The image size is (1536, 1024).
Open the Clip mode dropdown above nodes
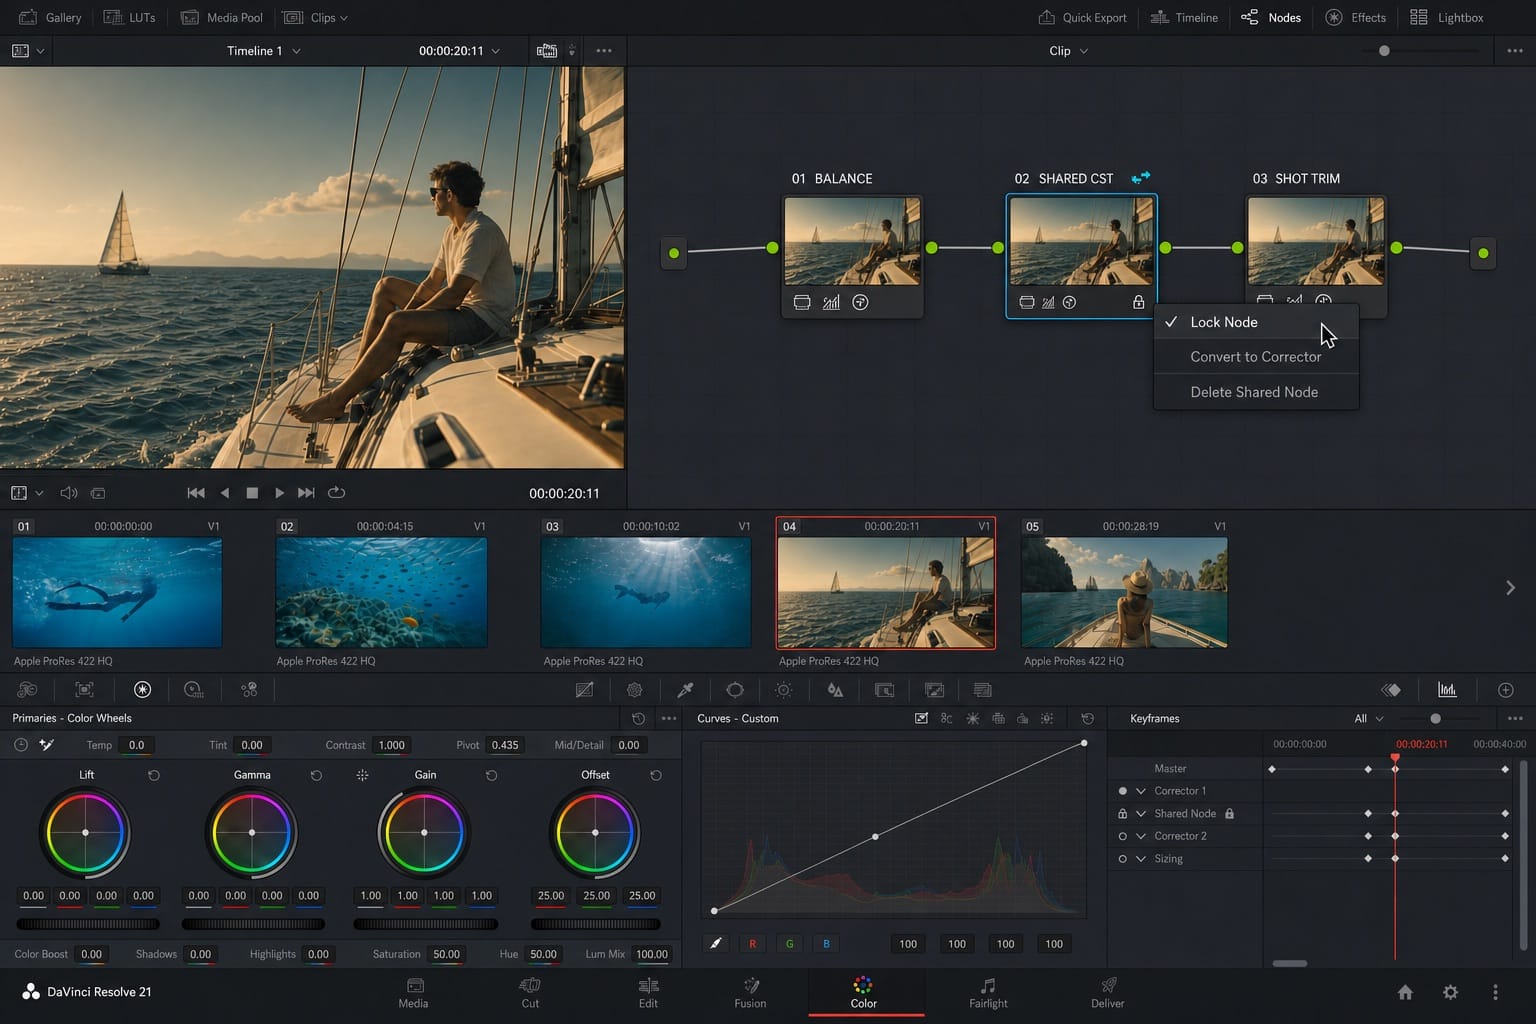pos(1068,50)
